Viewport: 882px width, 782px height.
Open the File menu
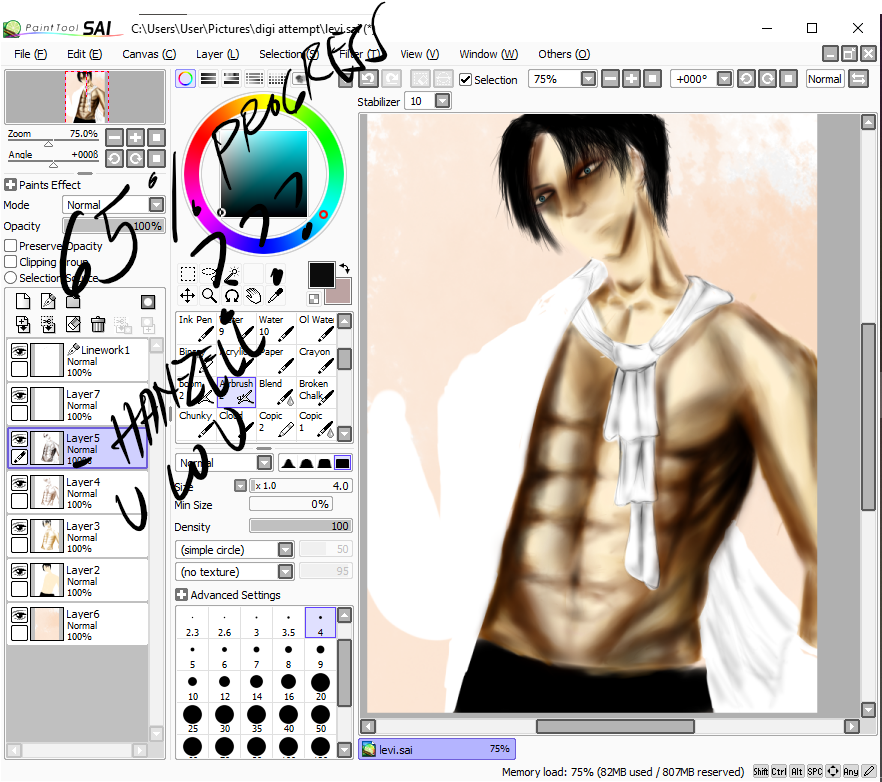[30, 54]
